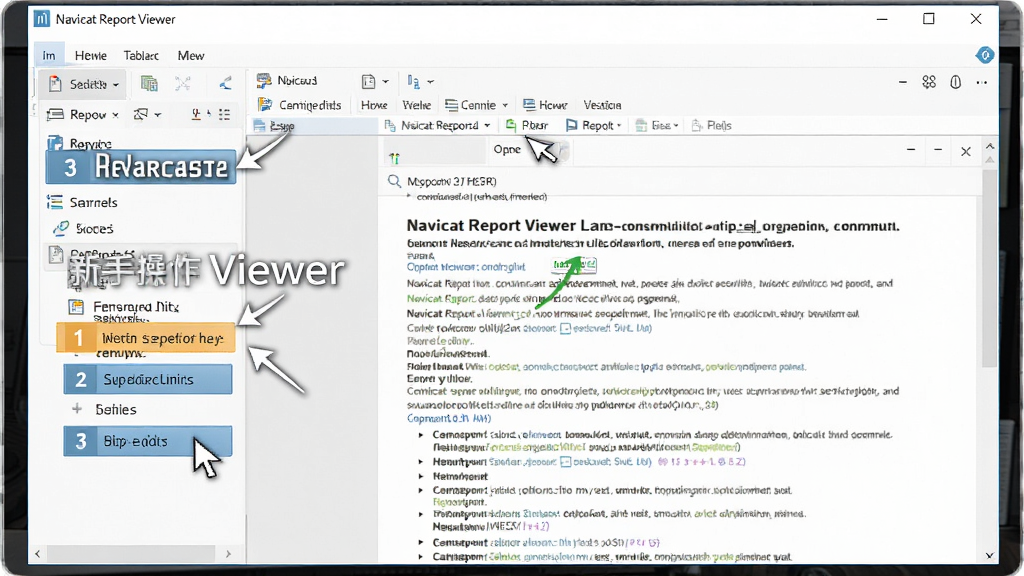
Task: Click the Cemigedidts toolbar button
Action: pyautogui.click(x=300, y=105)
